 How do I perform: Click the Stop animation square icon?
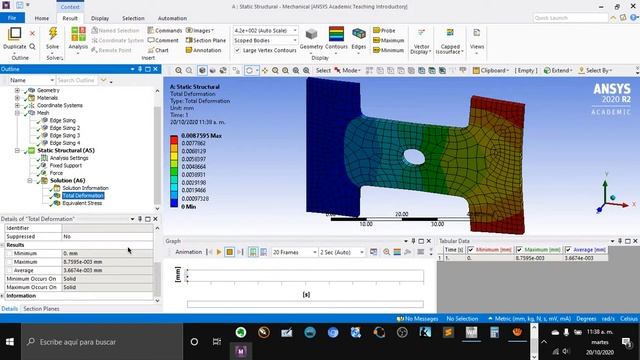[x=229, y=252]
